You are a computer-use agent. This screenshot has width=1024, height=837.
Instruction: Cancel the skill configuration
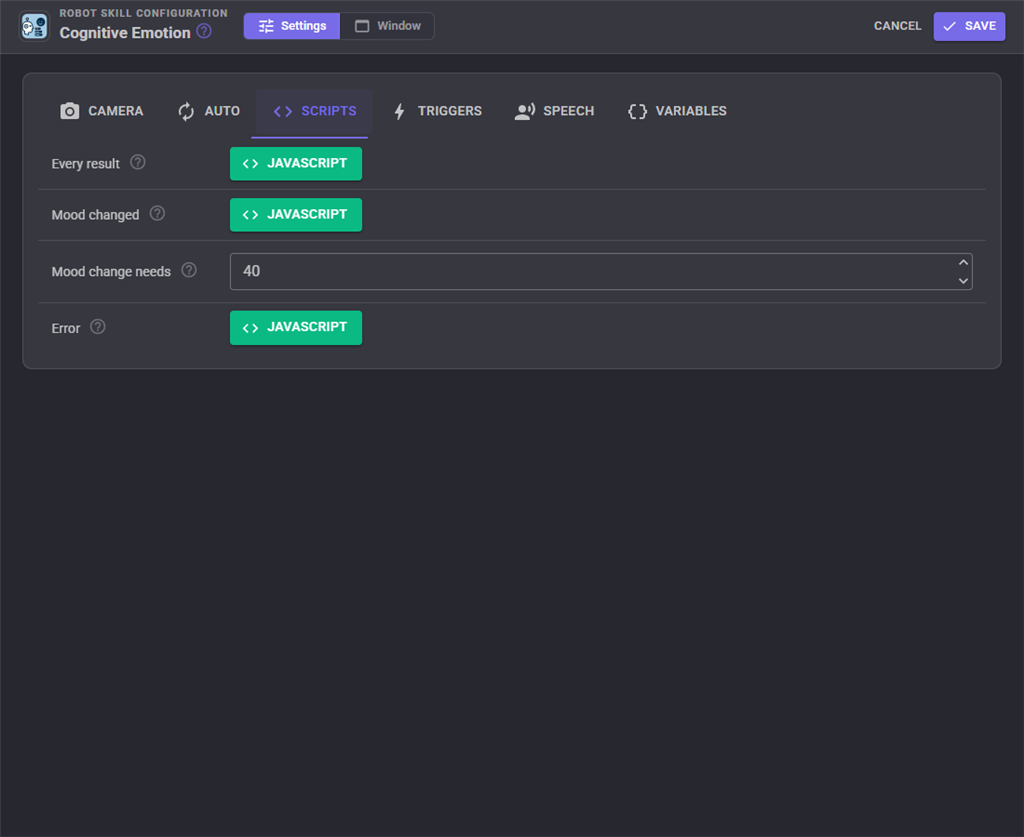pos(897,26)
